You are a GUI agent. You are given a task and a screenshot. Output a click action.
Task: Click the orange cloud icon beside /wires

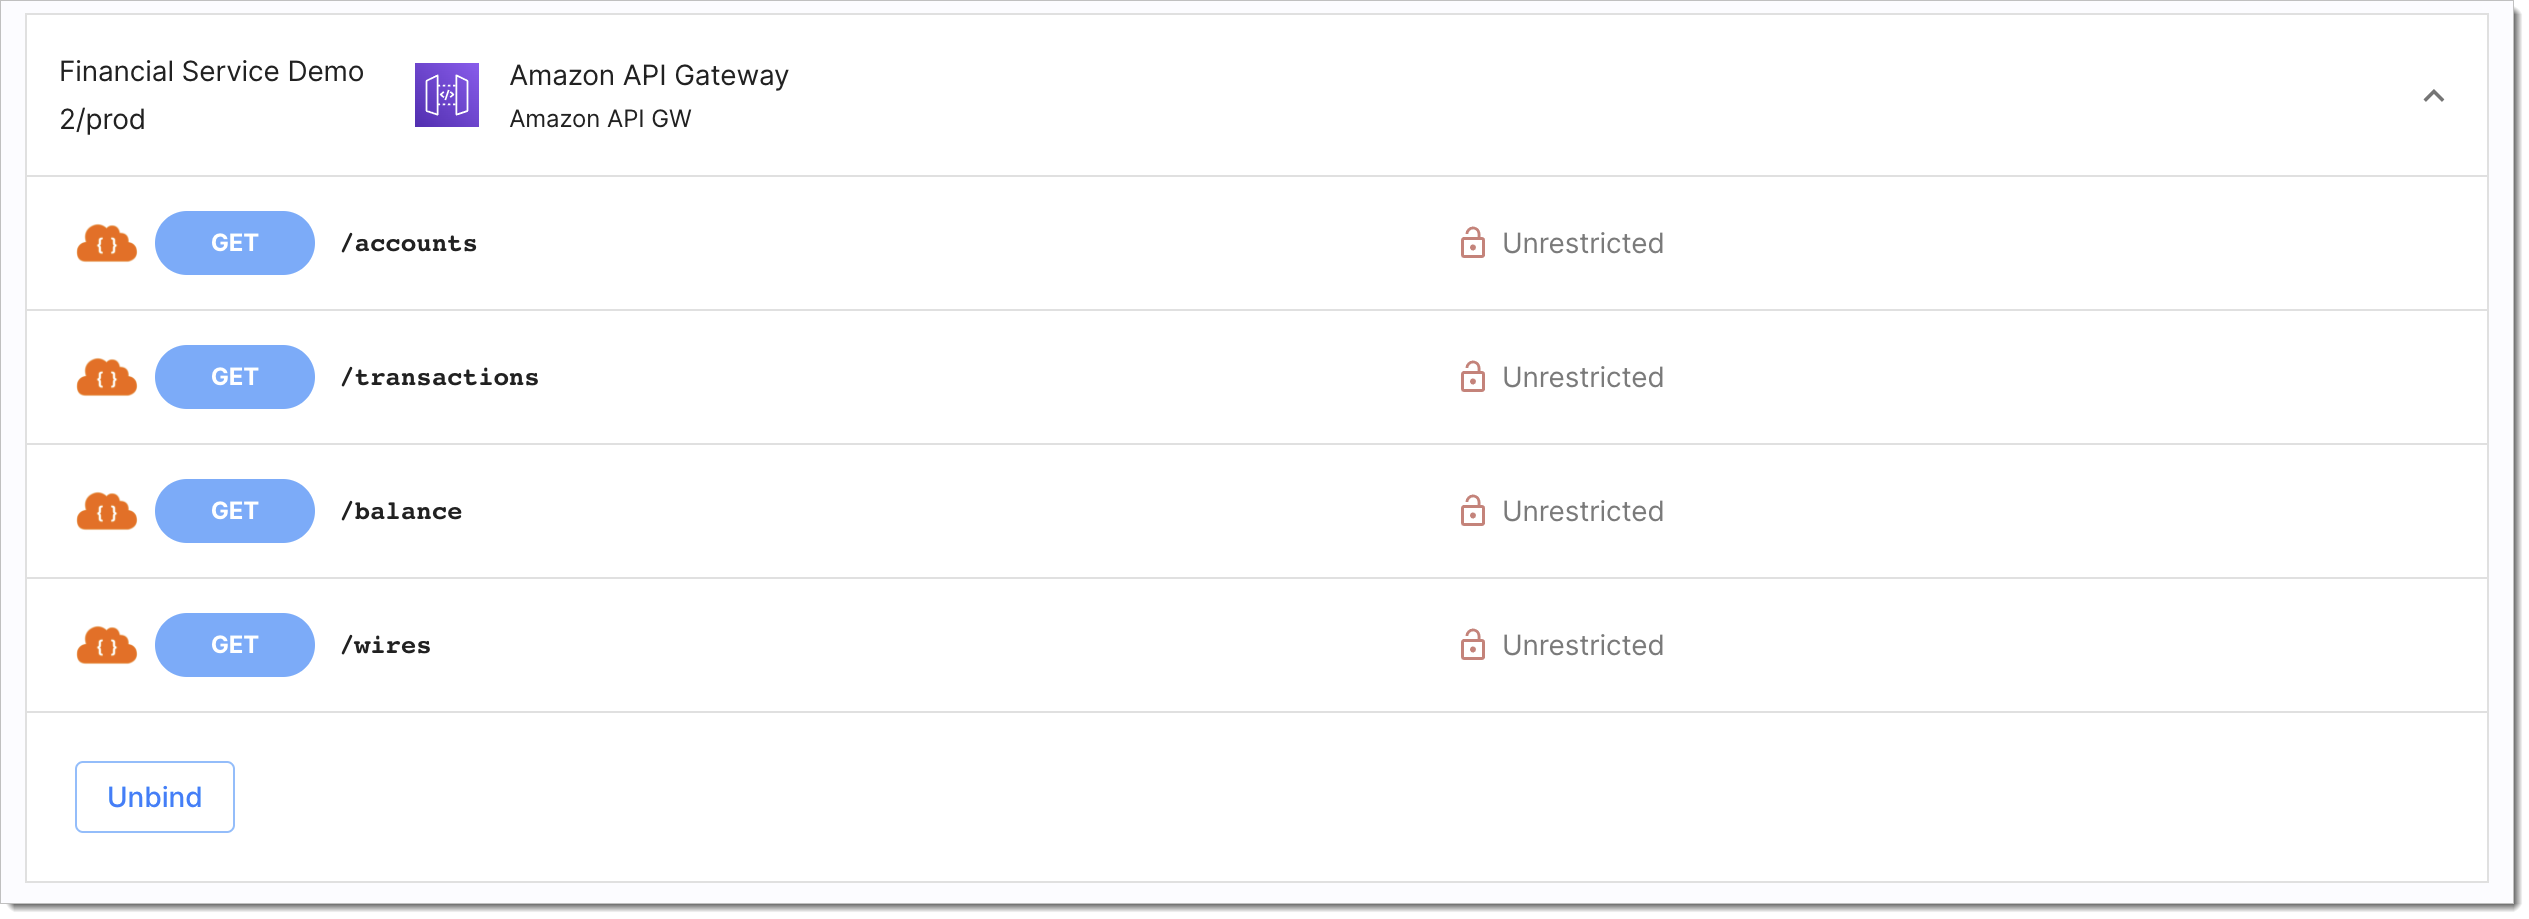click(107, 645)
